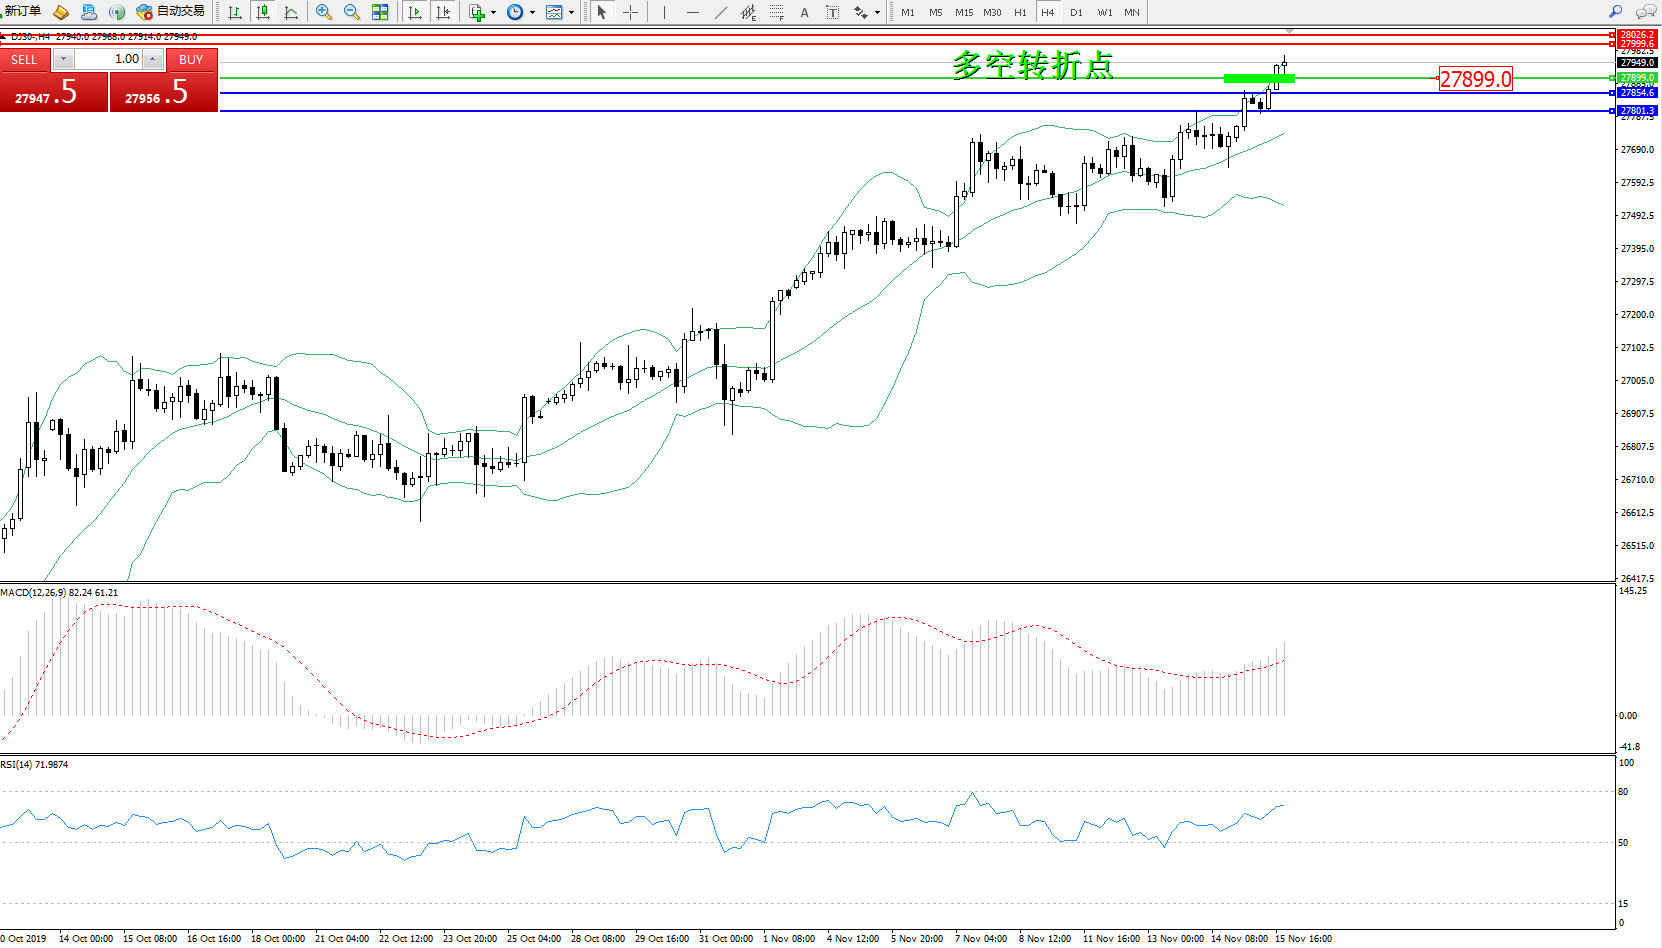1662x948 pixels.
Task: Click the green 27899.0 price line marker
Action: [x=1638, y=78]
